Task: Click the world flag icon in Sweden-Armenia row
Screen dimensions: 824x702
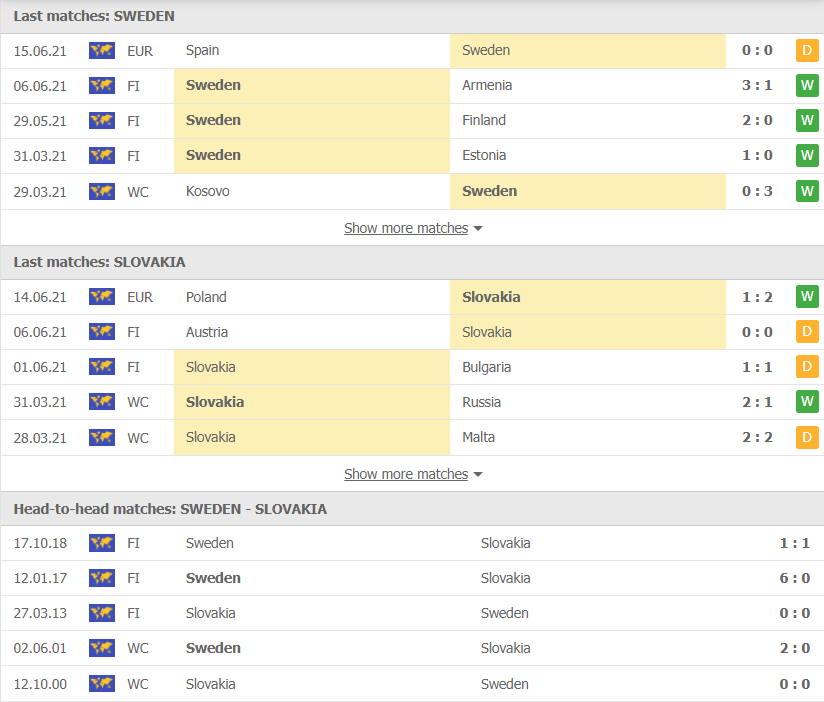Action: pyautogui.click(x=102, y=85)
